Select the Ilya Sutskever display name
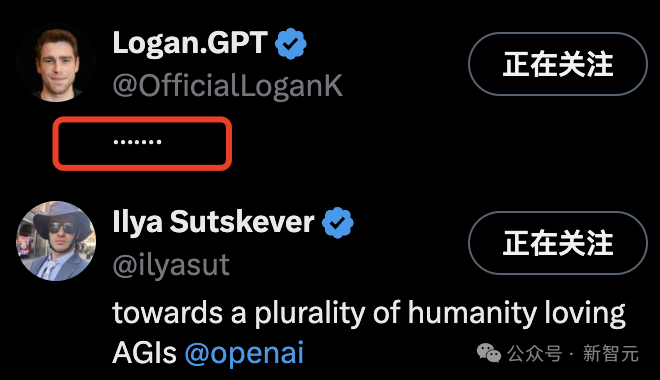The height and width of the screenshot is (380, 660). [x=213, y=222]
